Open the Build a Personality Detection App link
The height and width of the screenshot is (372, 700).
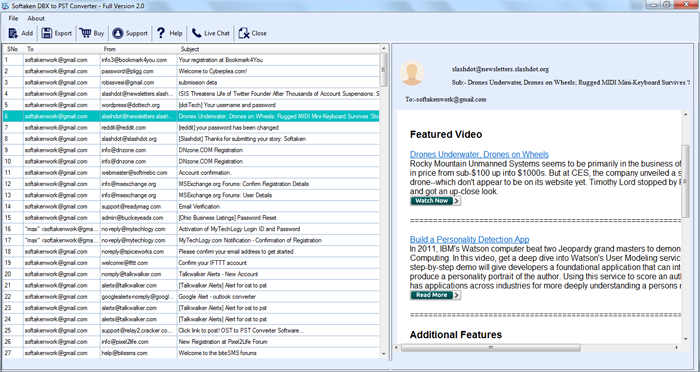point(470,239)
